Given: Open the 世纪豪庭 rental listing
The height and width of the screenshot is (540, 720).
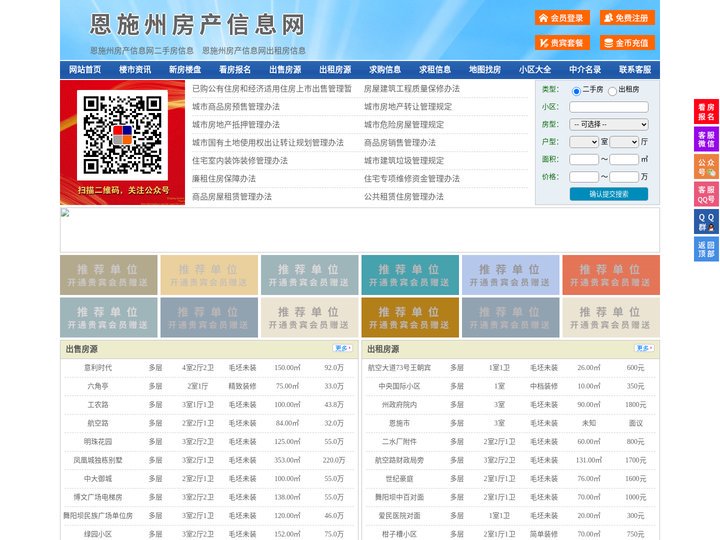Looking at the screenshot, I should click(x=399, y=479).
